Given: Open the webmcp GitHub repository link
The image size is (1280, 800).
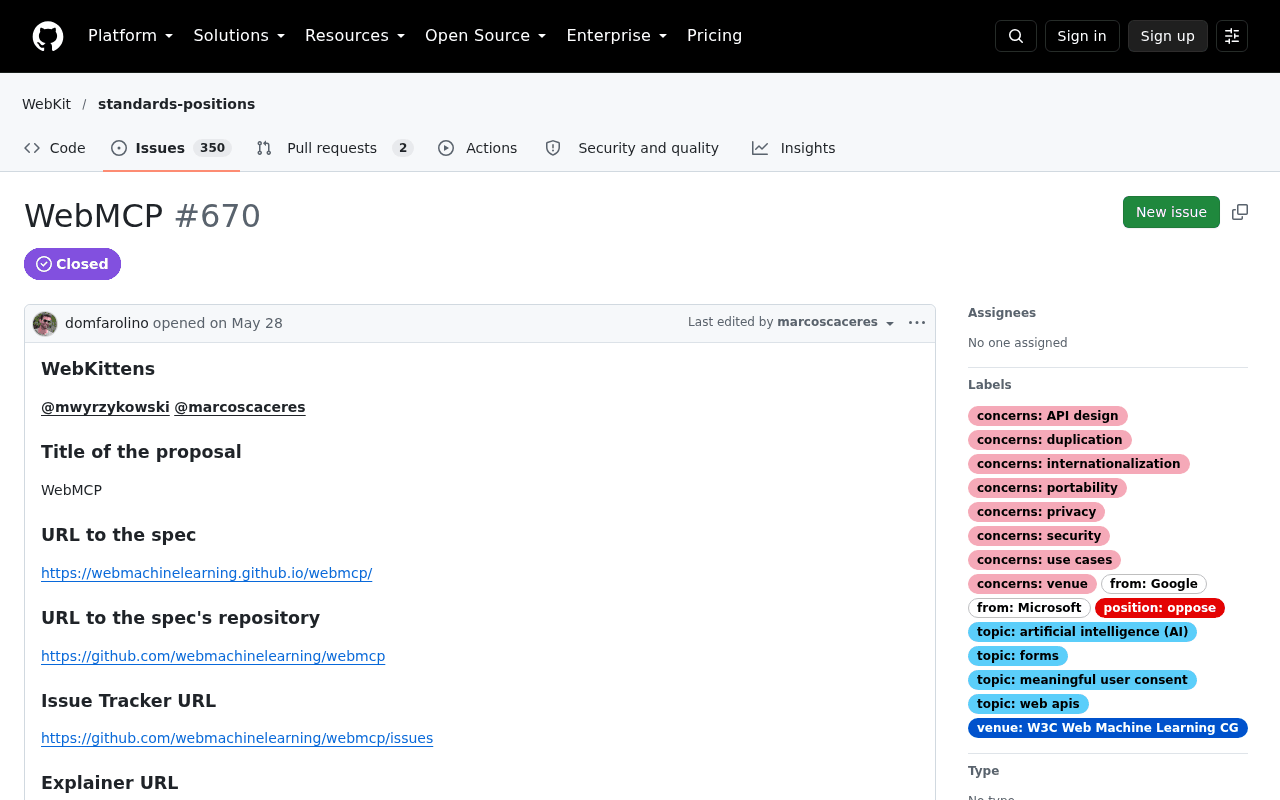Looking at the screenshot, I should [x=213, y=656].
